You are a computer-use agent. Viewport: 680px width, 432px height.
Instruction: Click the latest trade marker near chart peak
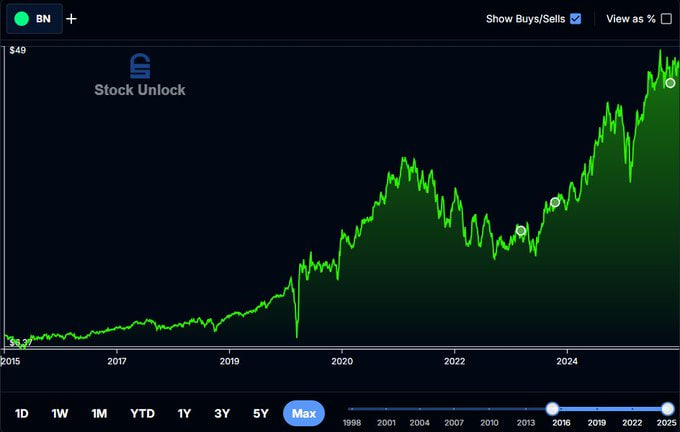pyautogui.click(x=670, y=84)
